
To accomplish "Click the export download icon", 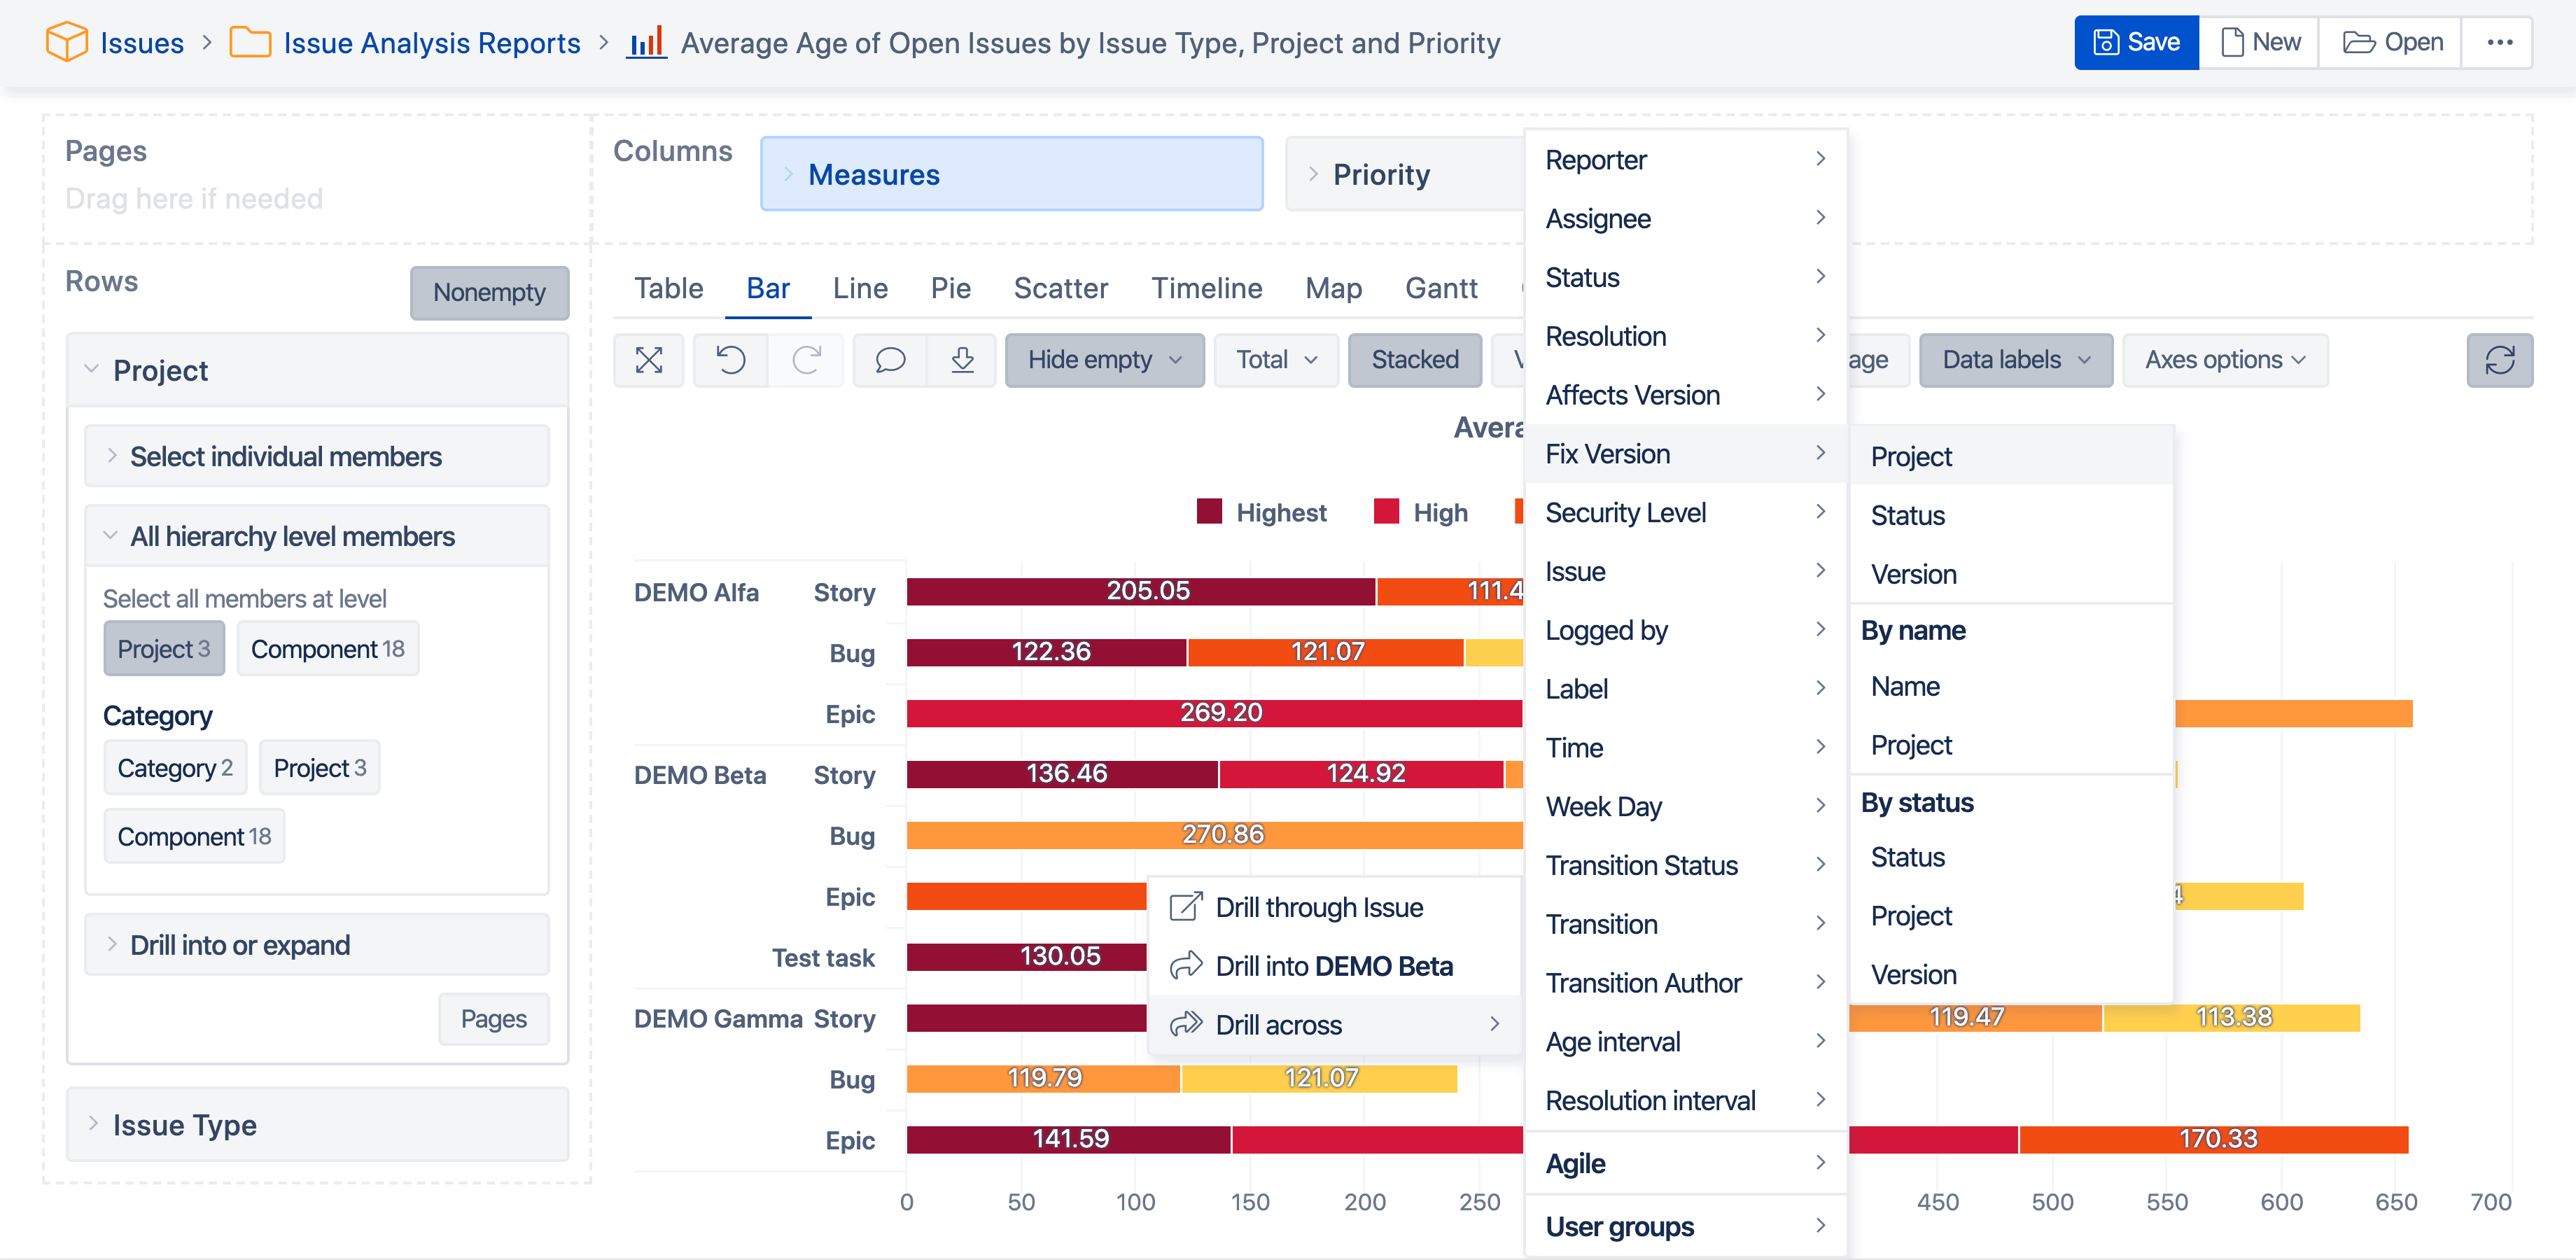I will [x=962, y=360].
